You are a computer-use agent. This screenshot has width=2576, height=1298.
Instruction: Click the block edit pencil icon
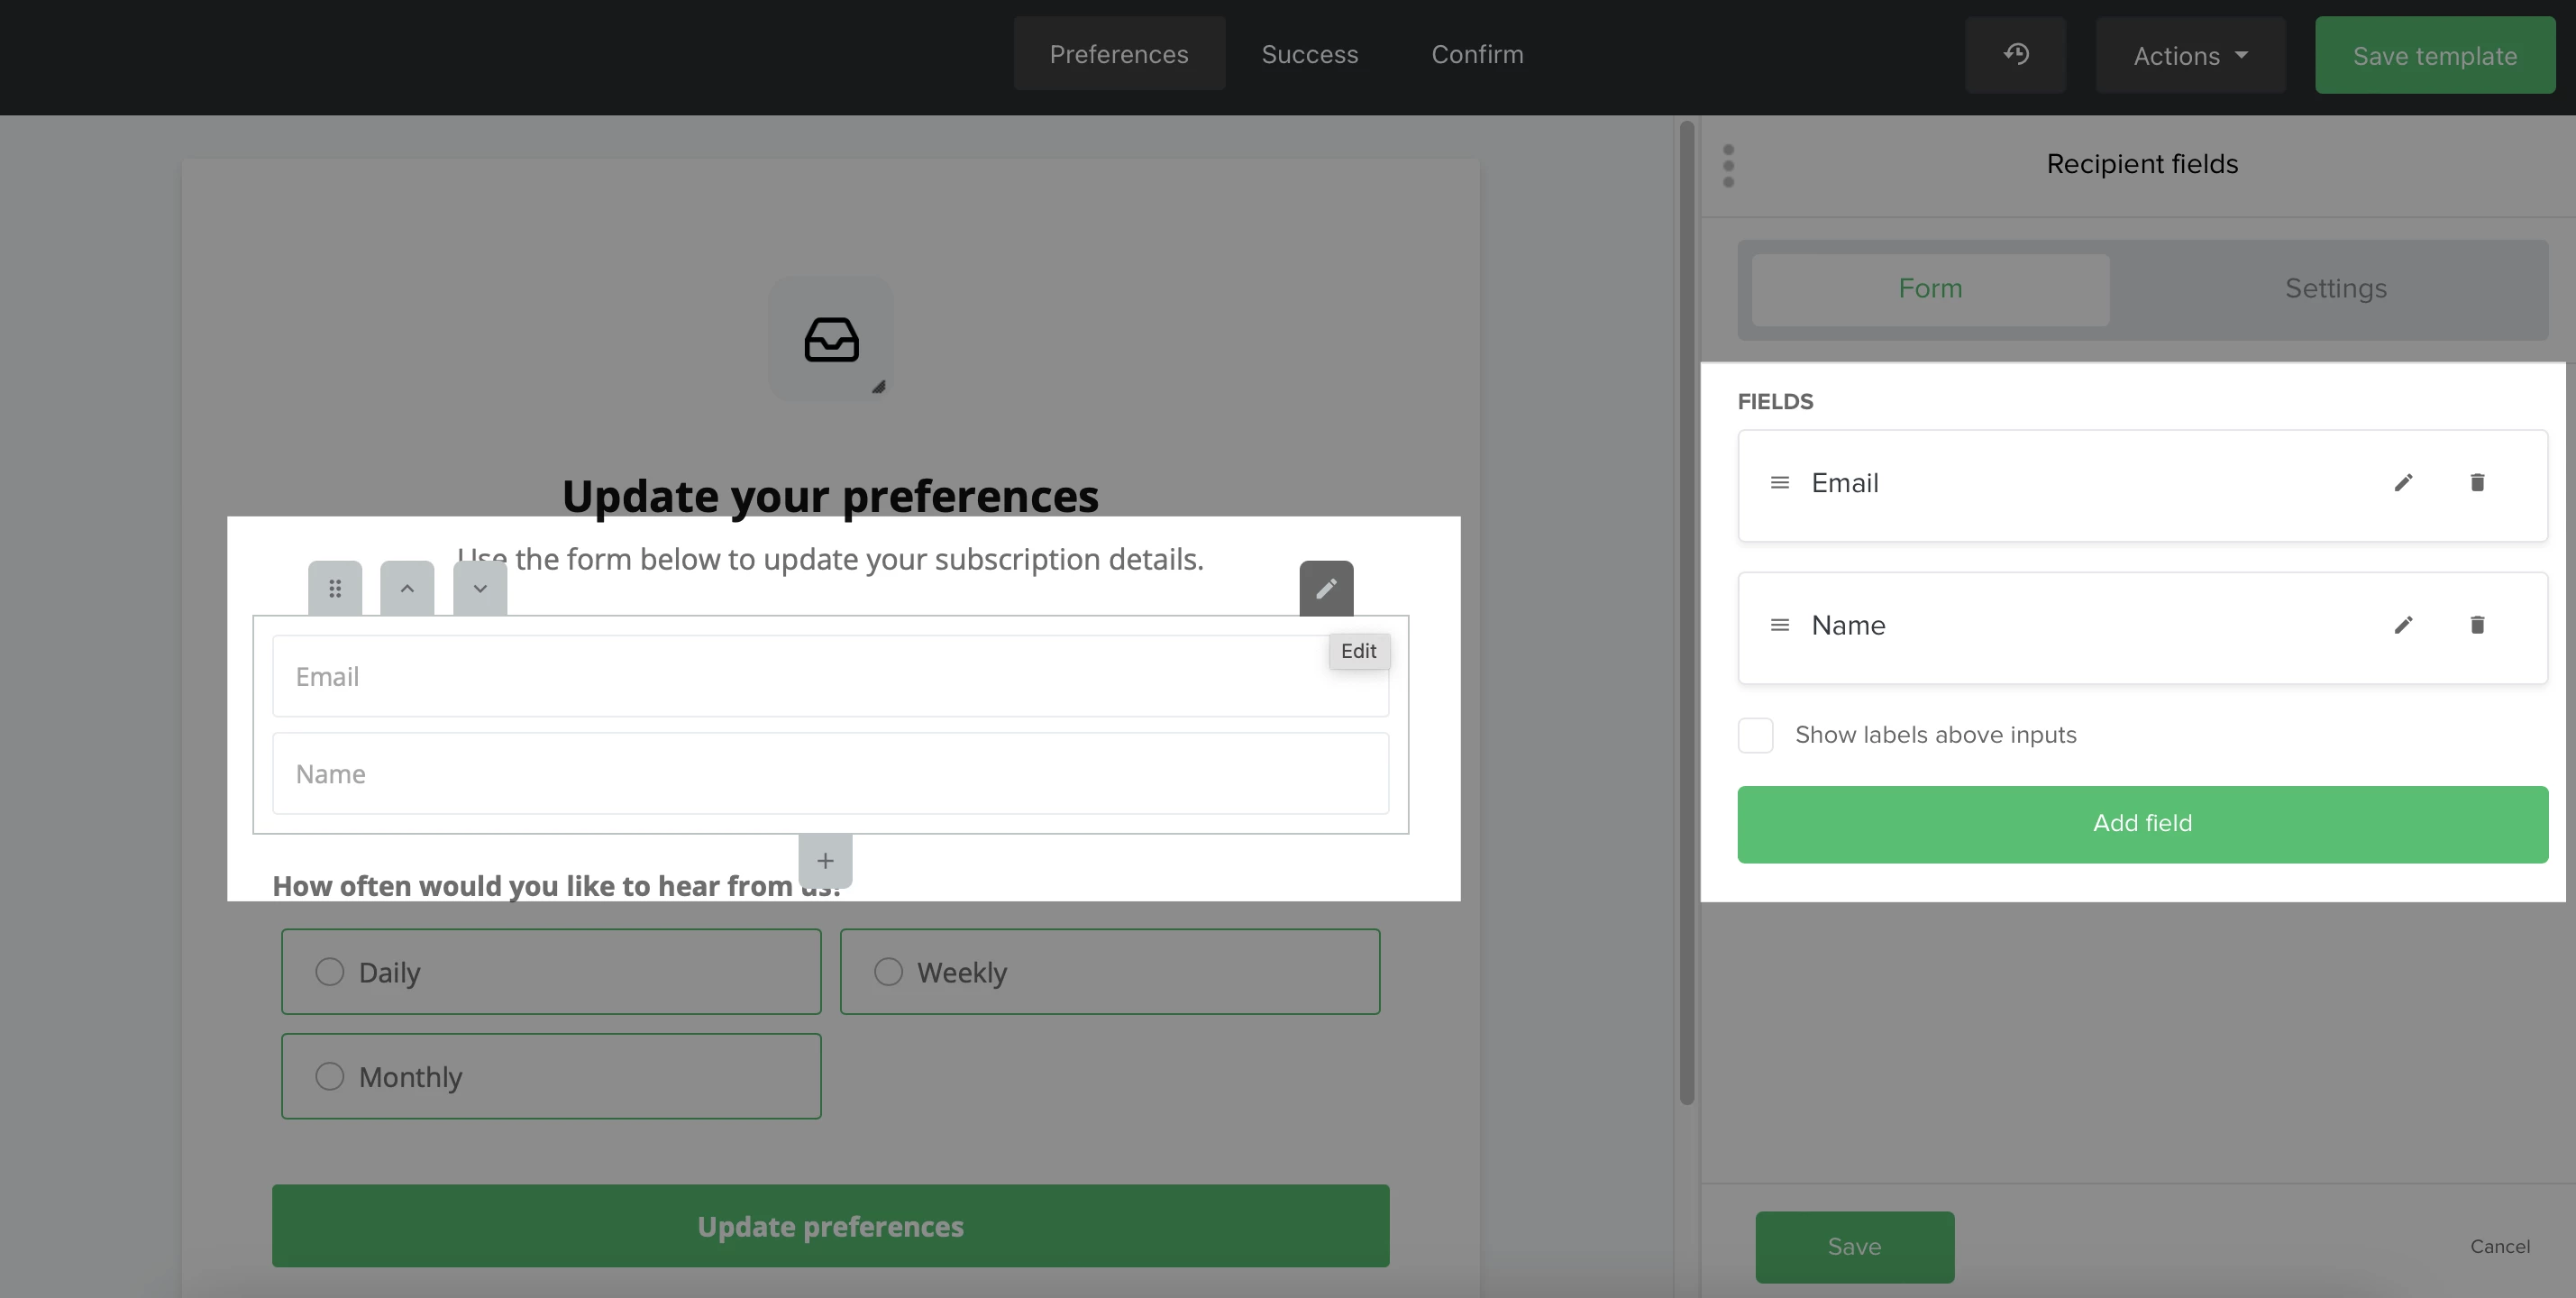1326,589
